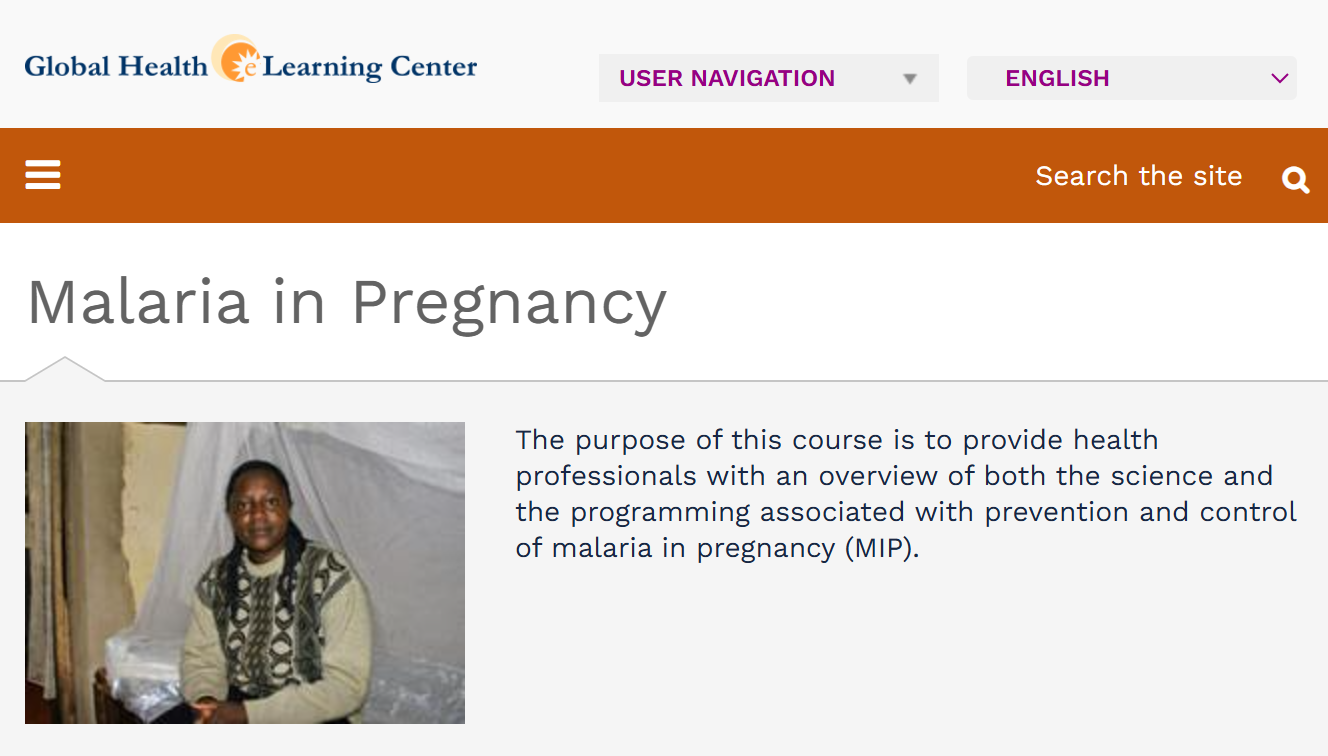Image resolution: width=1328 pixels, height=756 pixels.
Task: Click the pointer notch below the title
Action: tap(64, 369)
